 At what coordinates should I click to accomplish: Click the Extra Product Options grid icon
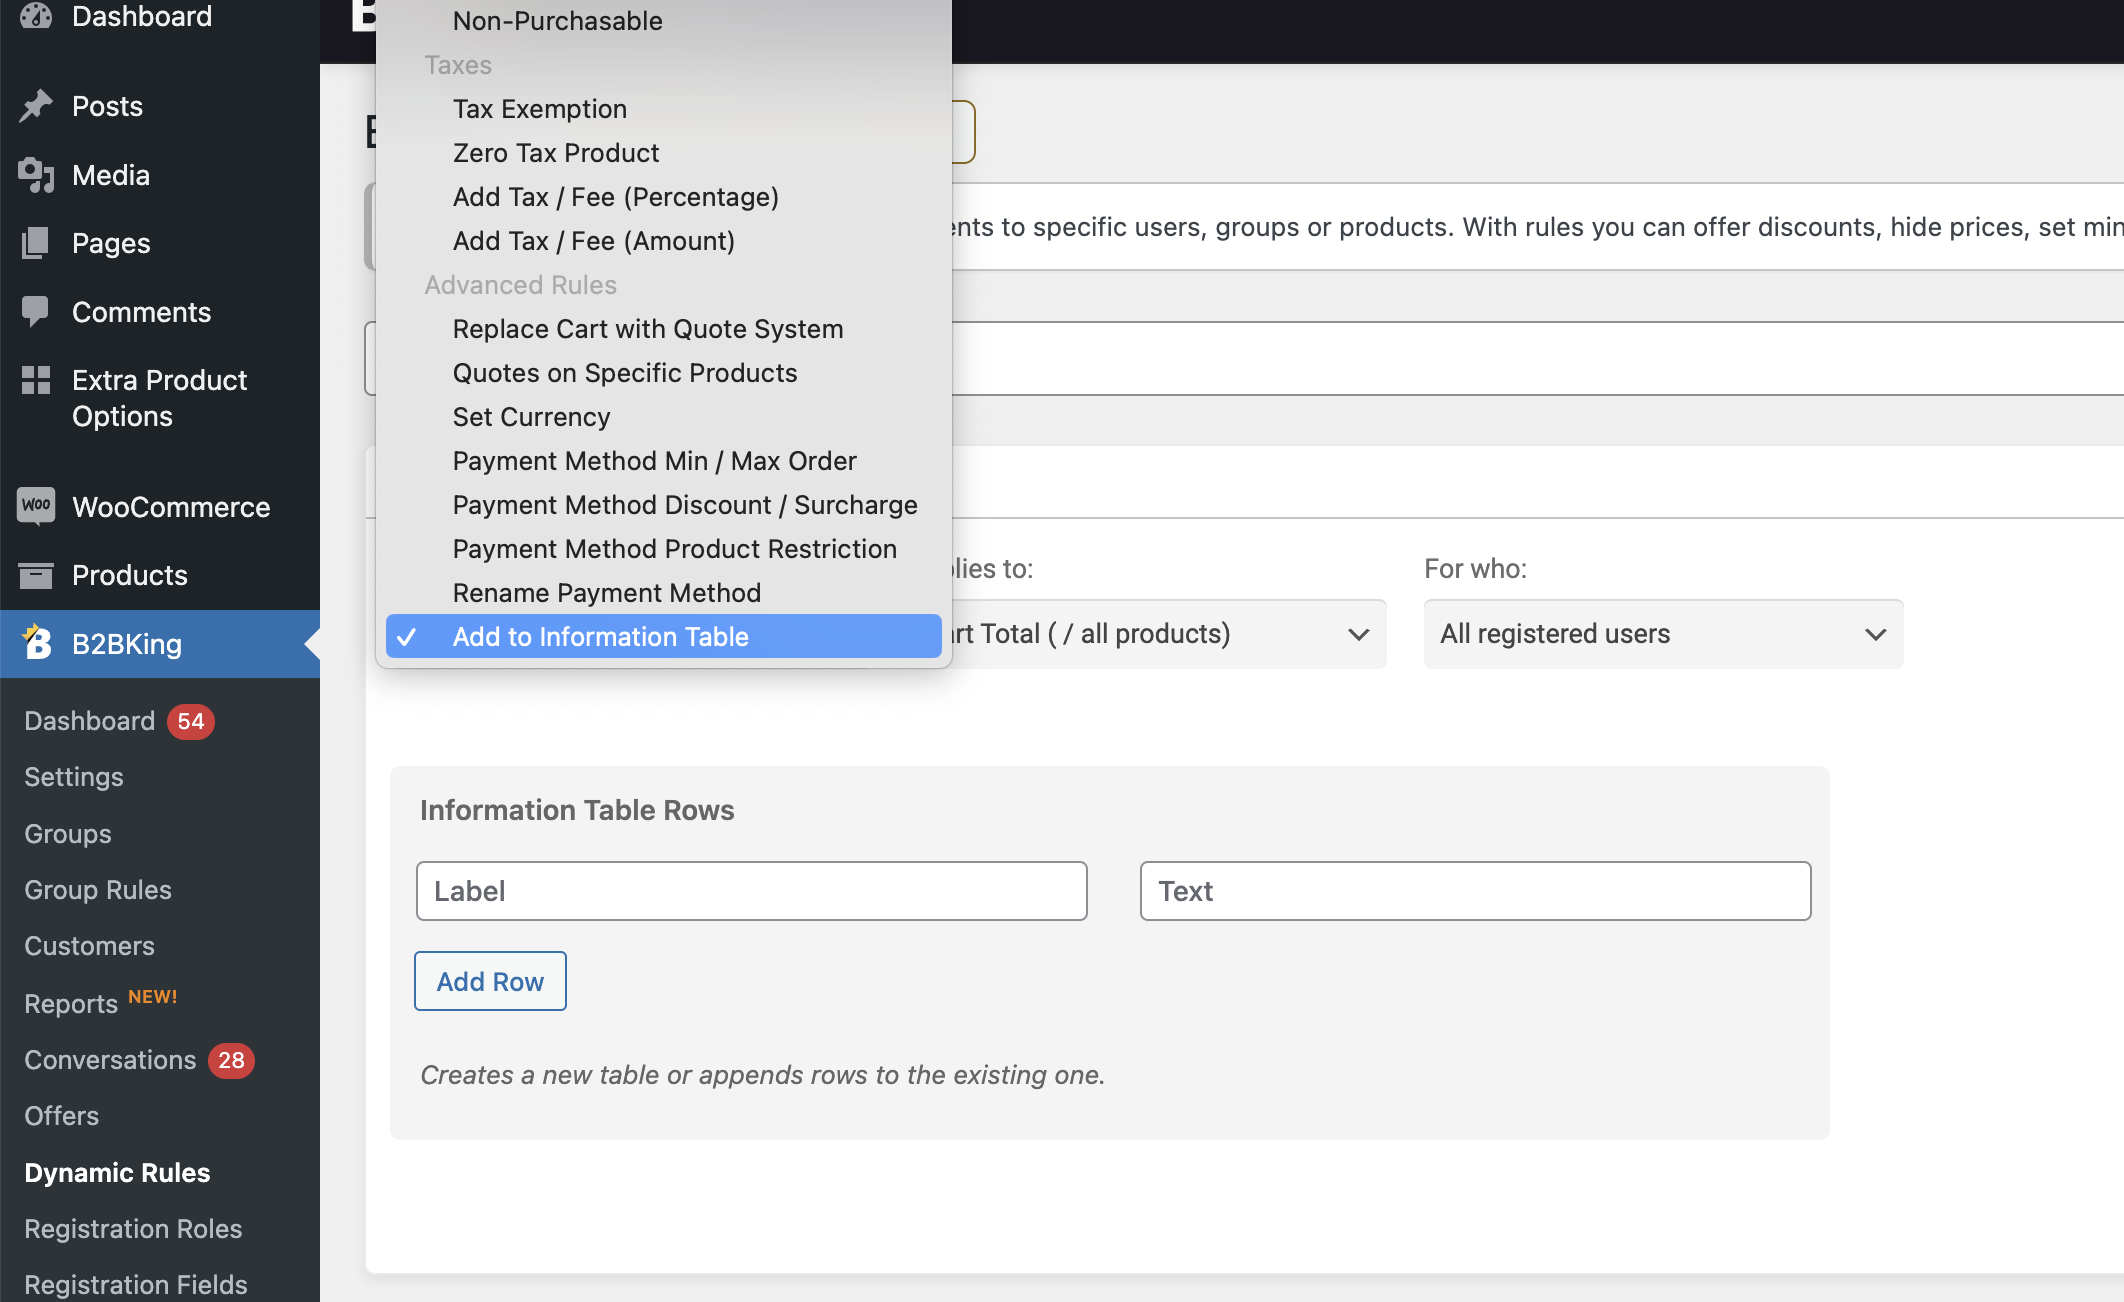click(36, 380)
